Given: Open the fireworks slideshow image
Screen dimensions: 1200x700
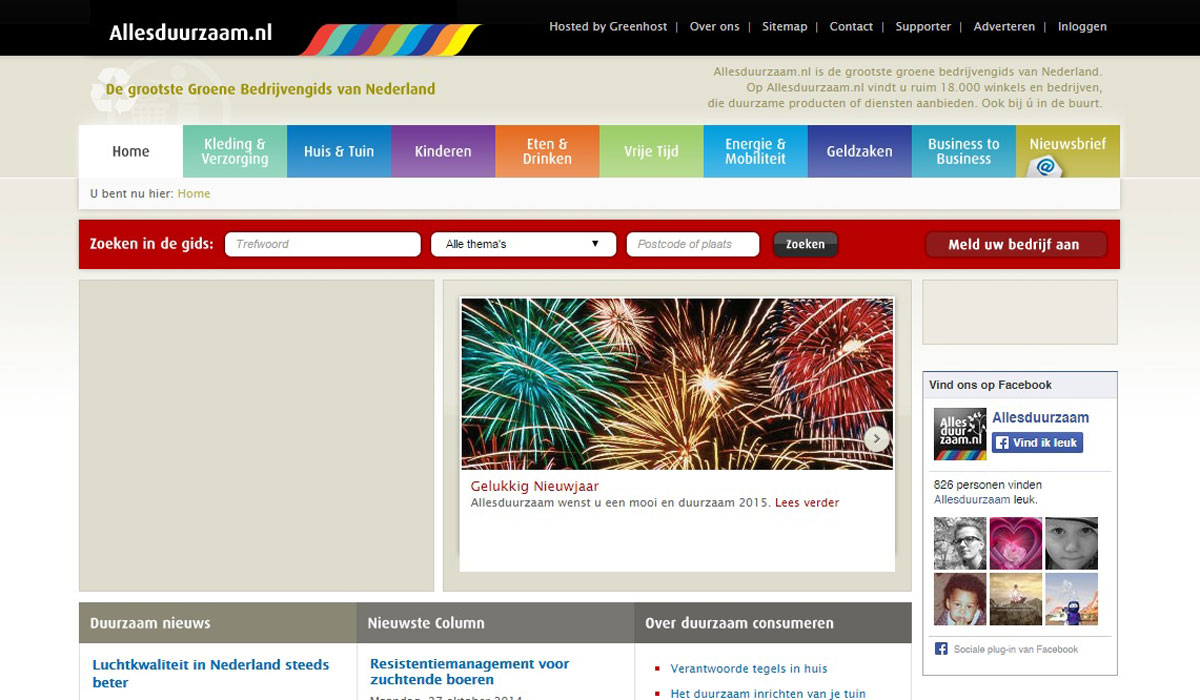Looking at the screenshot, I should click(677, 384).
